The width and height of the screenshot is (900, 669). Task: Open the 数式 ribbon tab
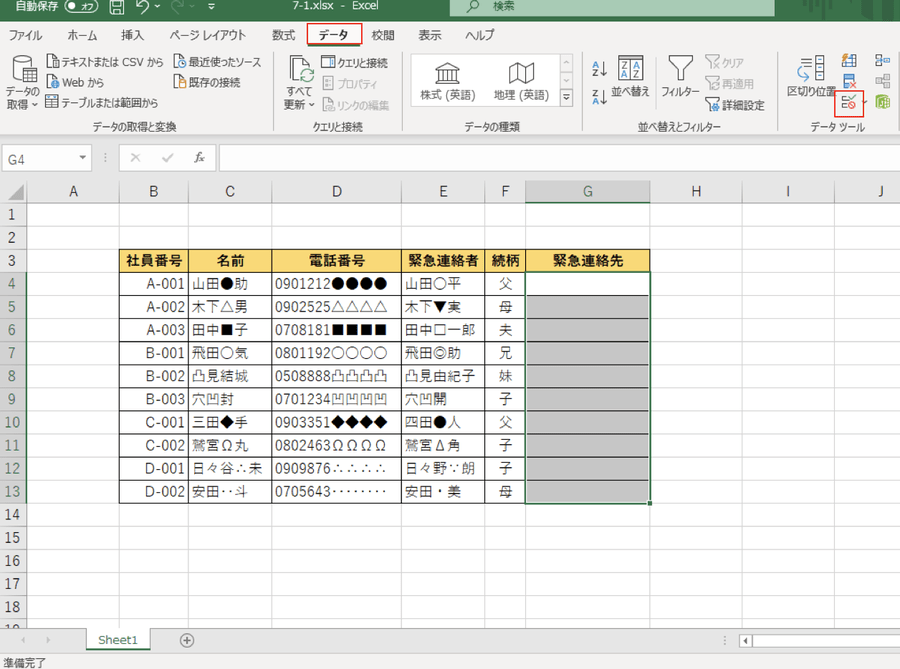(x=283, y=35)
